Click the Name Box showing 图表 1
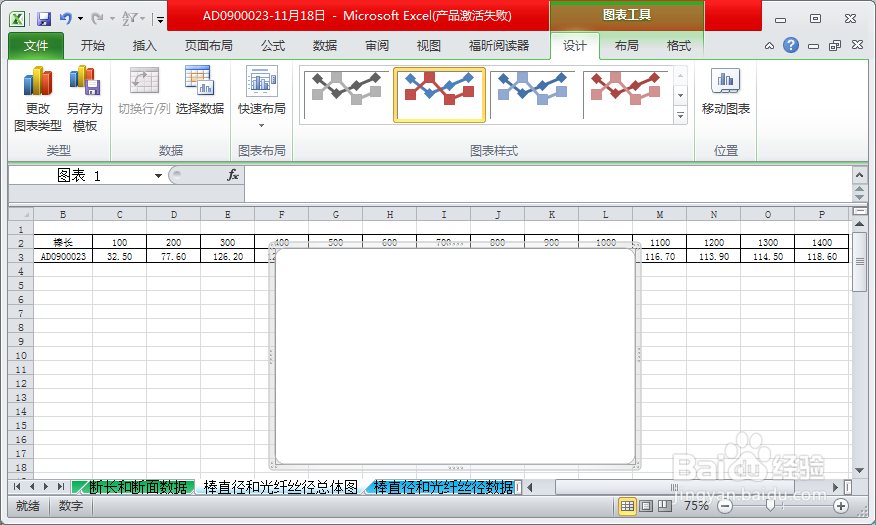This screenshot has width=876, height=525. click(x=80, y=176)
